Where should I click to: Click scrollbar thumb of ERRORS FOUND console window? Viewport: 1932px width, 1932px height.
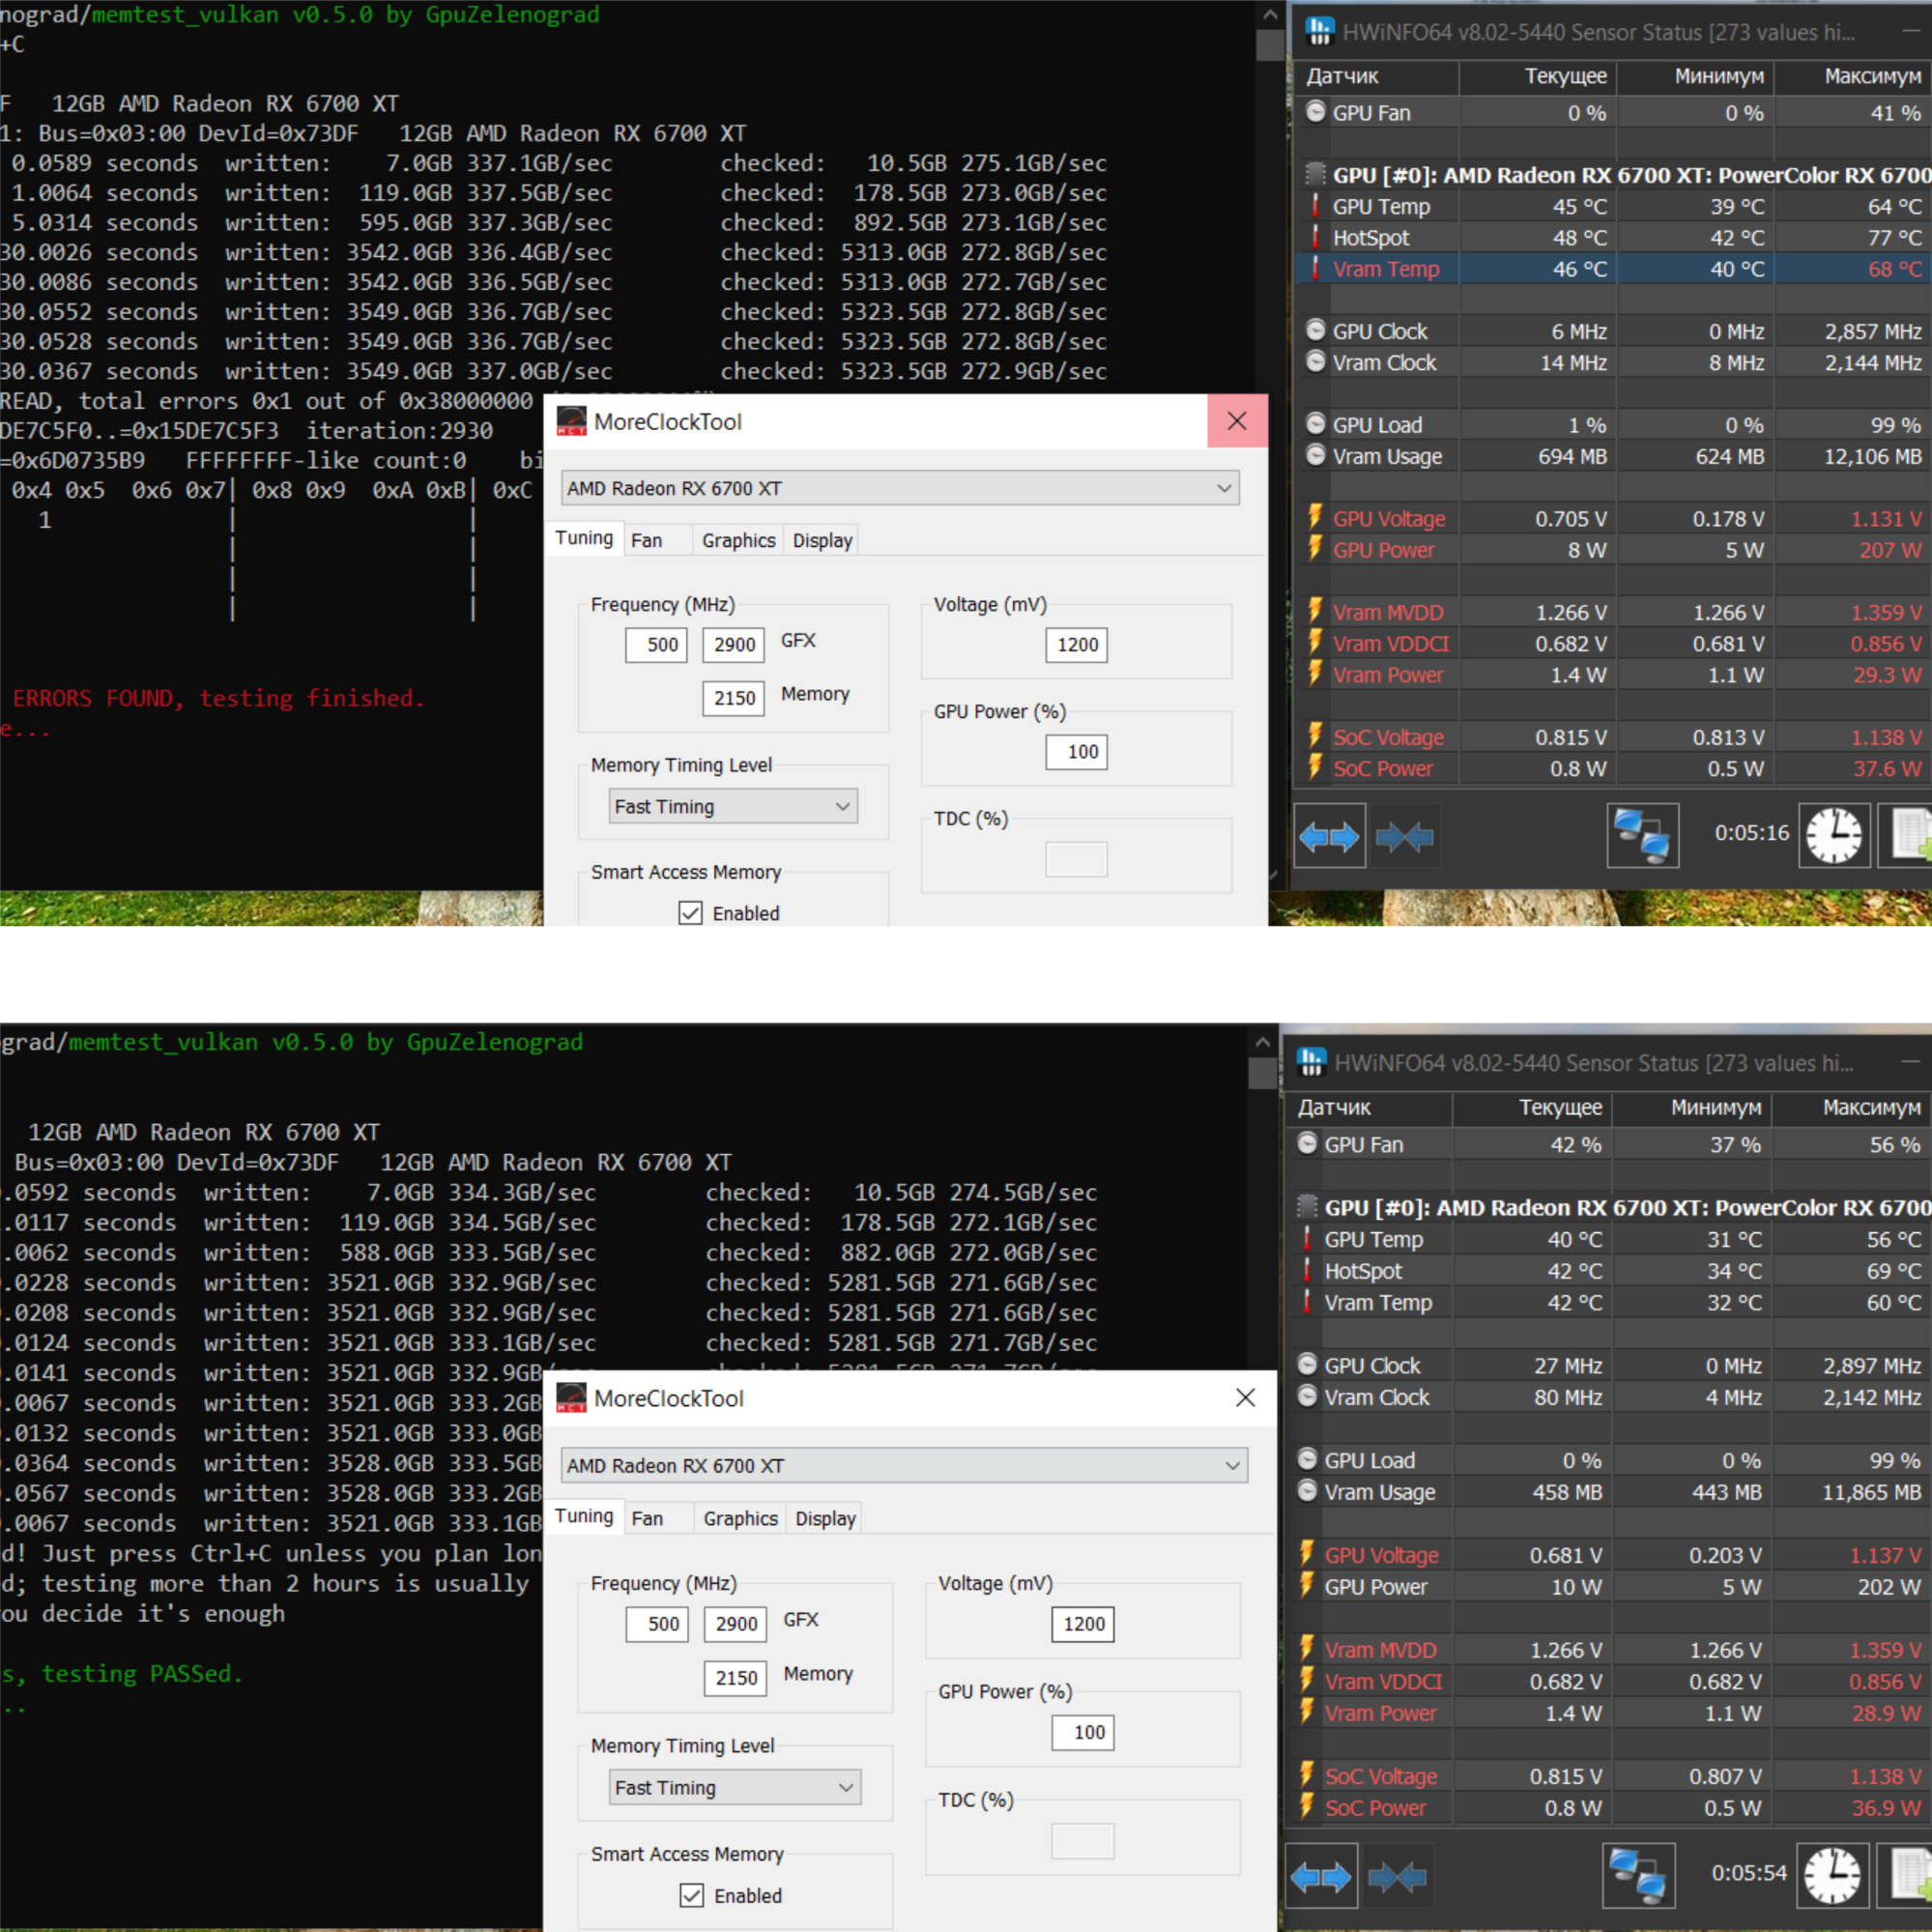click(1270, 45)
